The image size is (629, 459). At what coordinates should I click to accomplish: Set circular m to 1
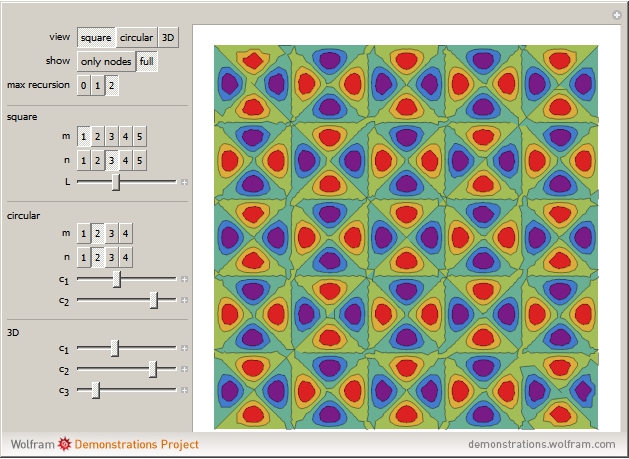pyautogui.click(x=83, y=234)
